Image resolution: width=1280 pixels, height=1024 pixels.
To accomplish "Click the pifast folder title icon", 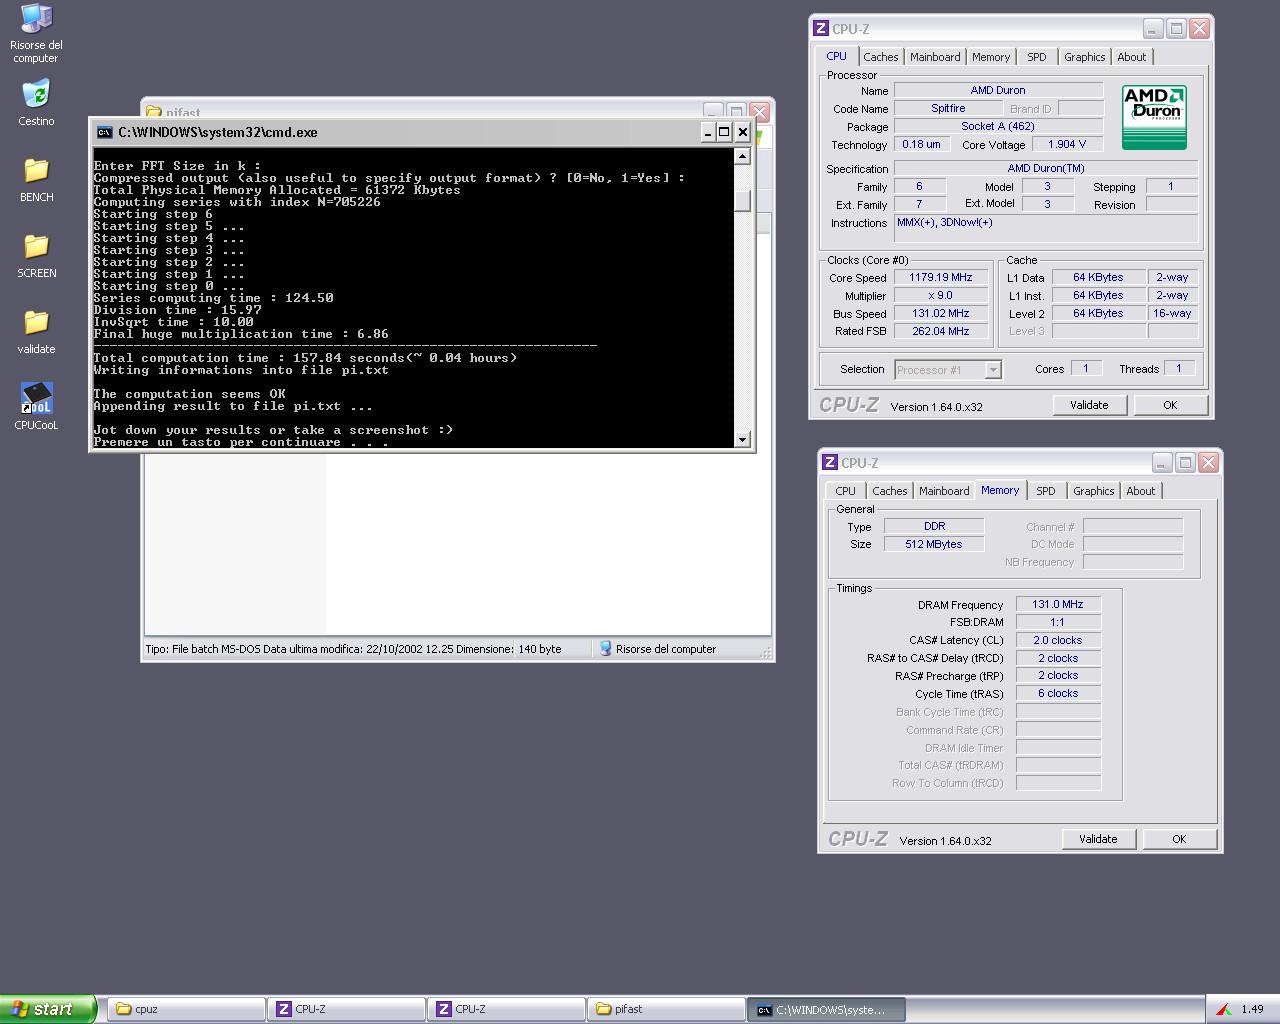I will pos(154,112).
